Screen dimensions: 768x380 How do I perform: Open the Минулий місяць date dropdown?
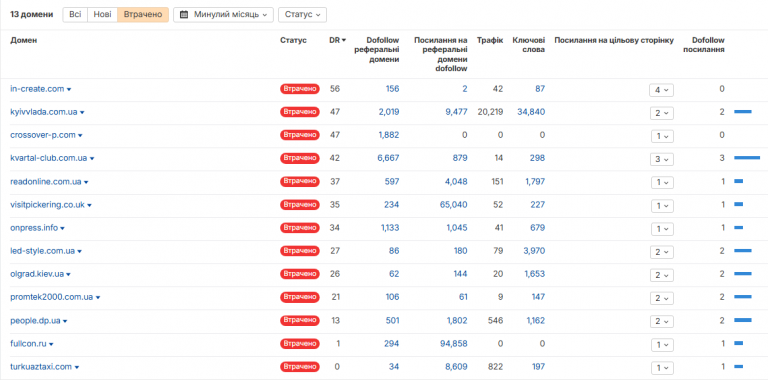[x=223, y=15]
